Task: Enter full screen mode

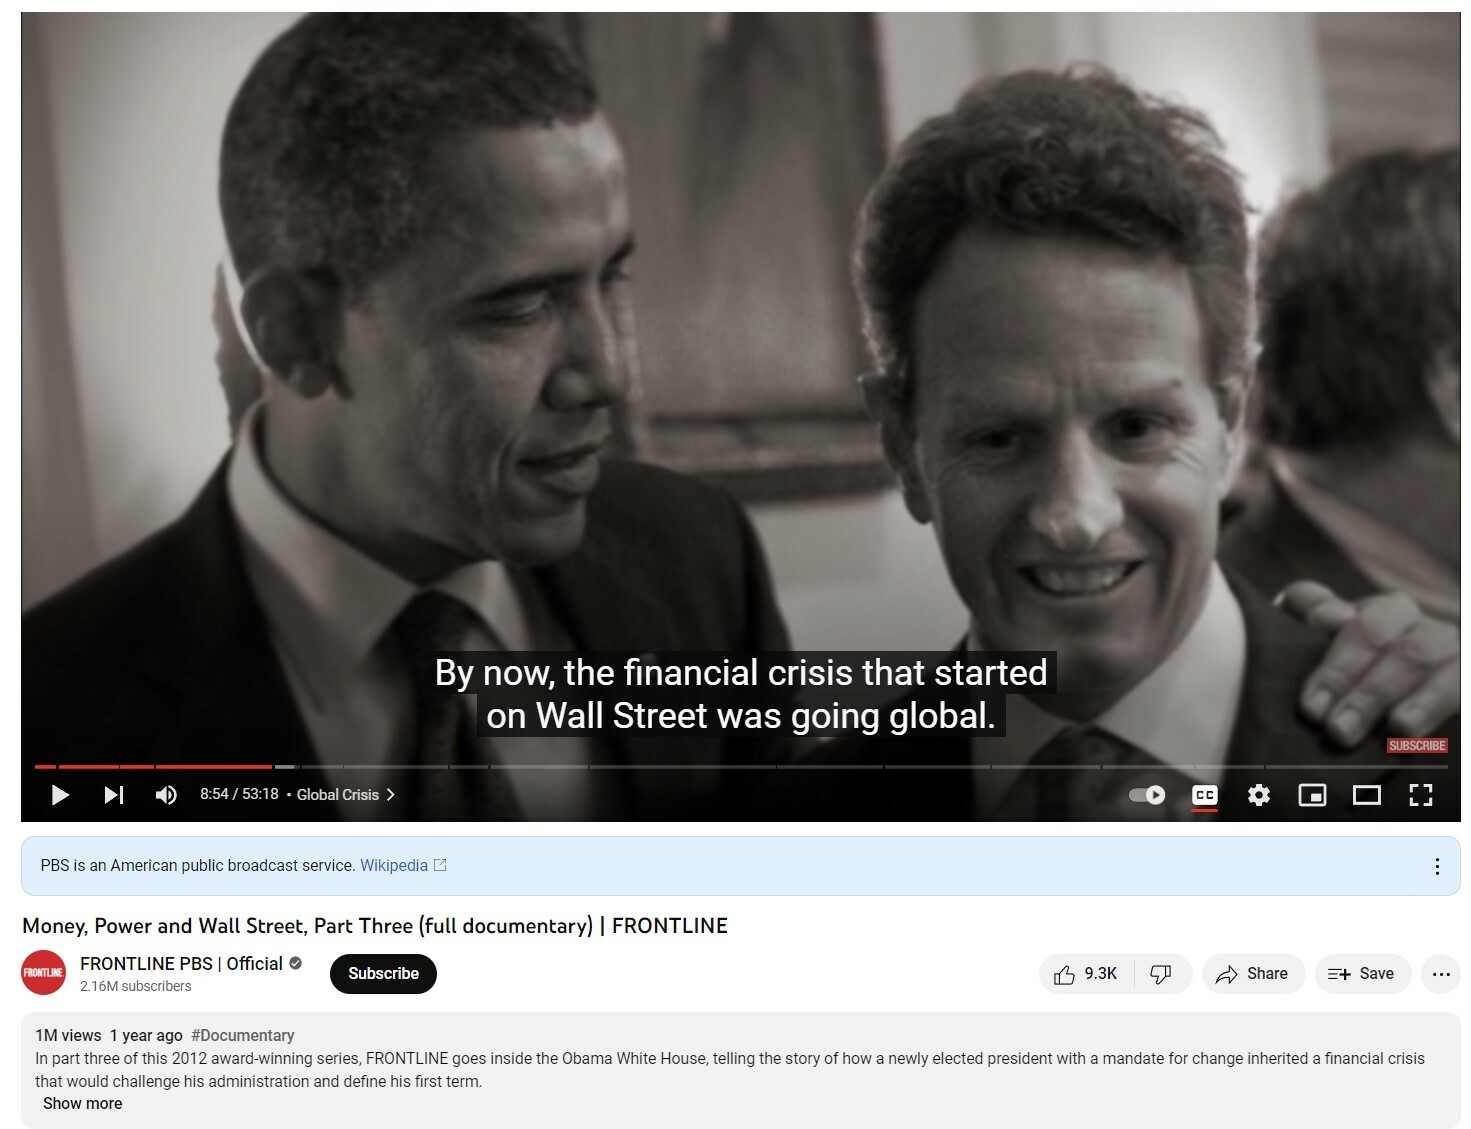Action: point(1421,795)
